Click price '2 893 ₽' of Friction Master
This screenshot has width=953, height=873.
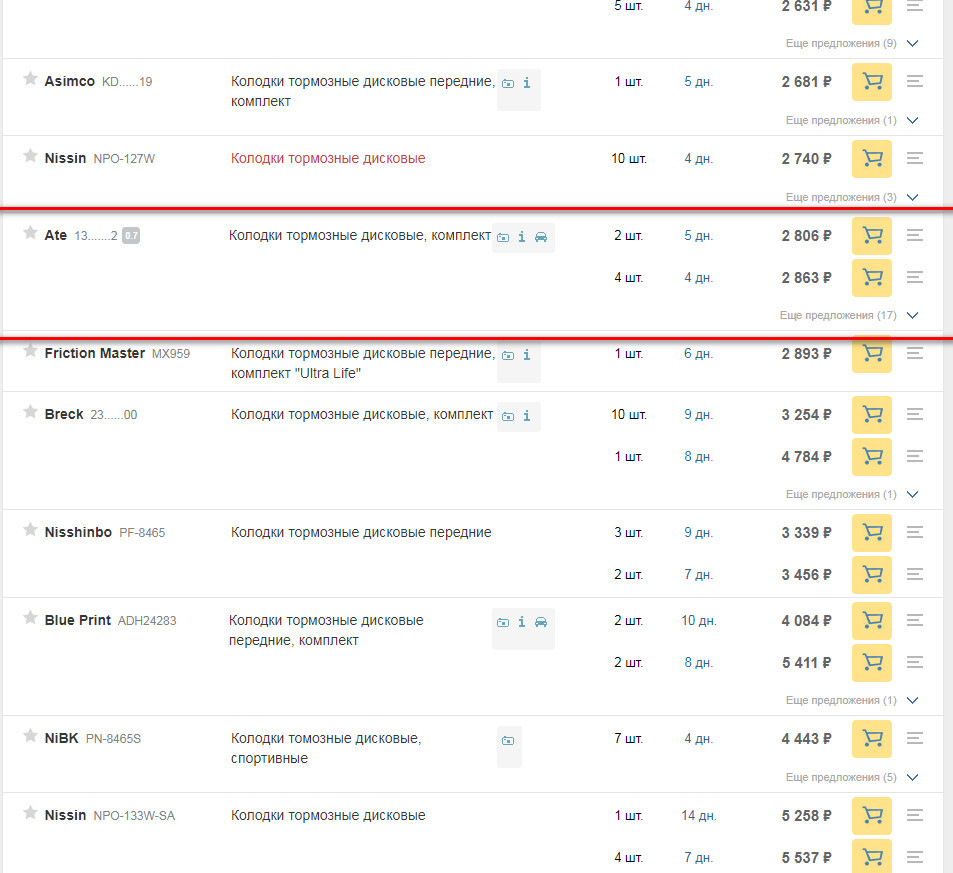806,354
